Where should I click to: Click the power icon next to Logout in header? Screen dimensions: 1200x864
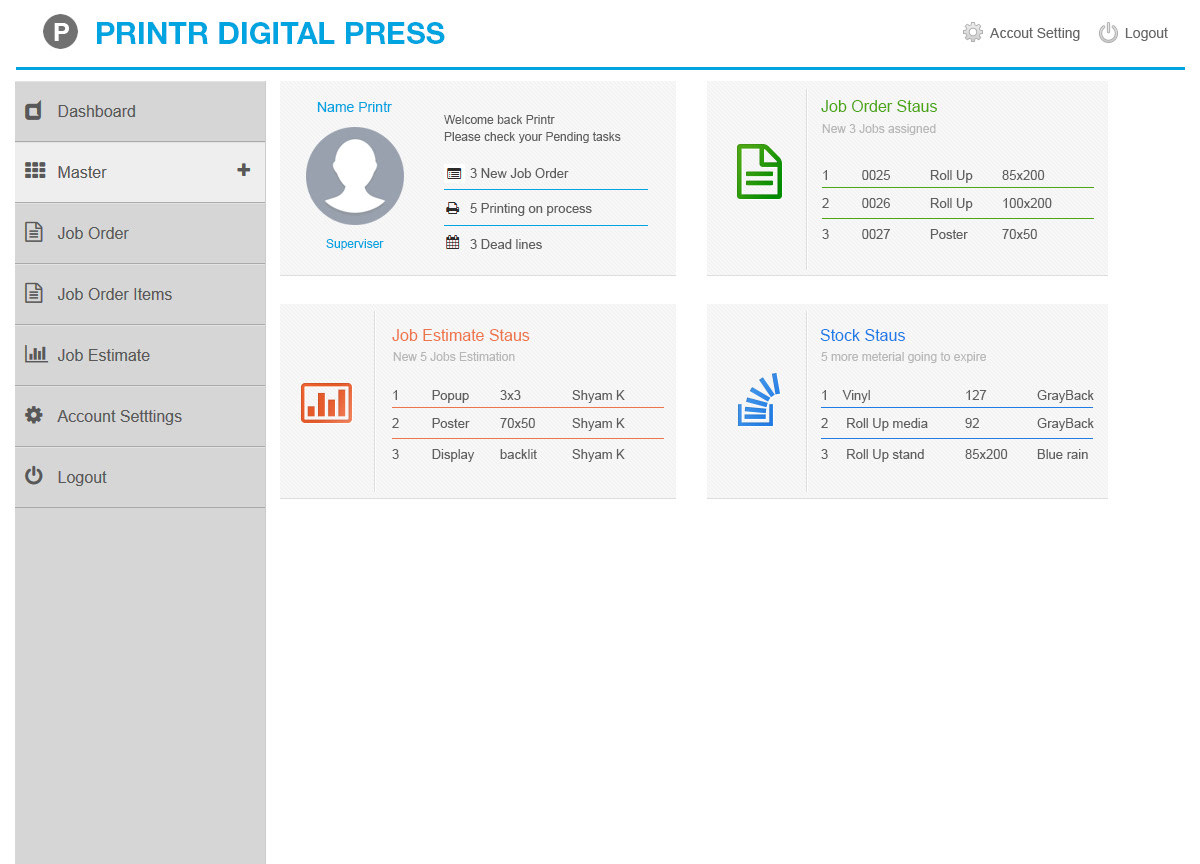(x=1108, y=33)
